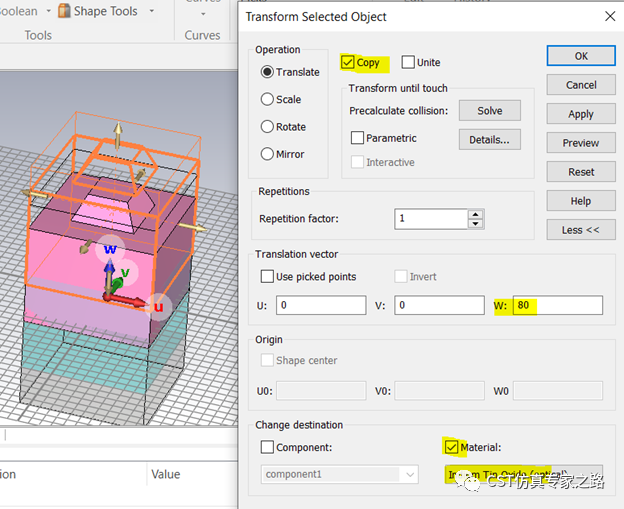Open the Curves dropdown arrow
This screenshot has width=624, height=509.
pos(203,14)
